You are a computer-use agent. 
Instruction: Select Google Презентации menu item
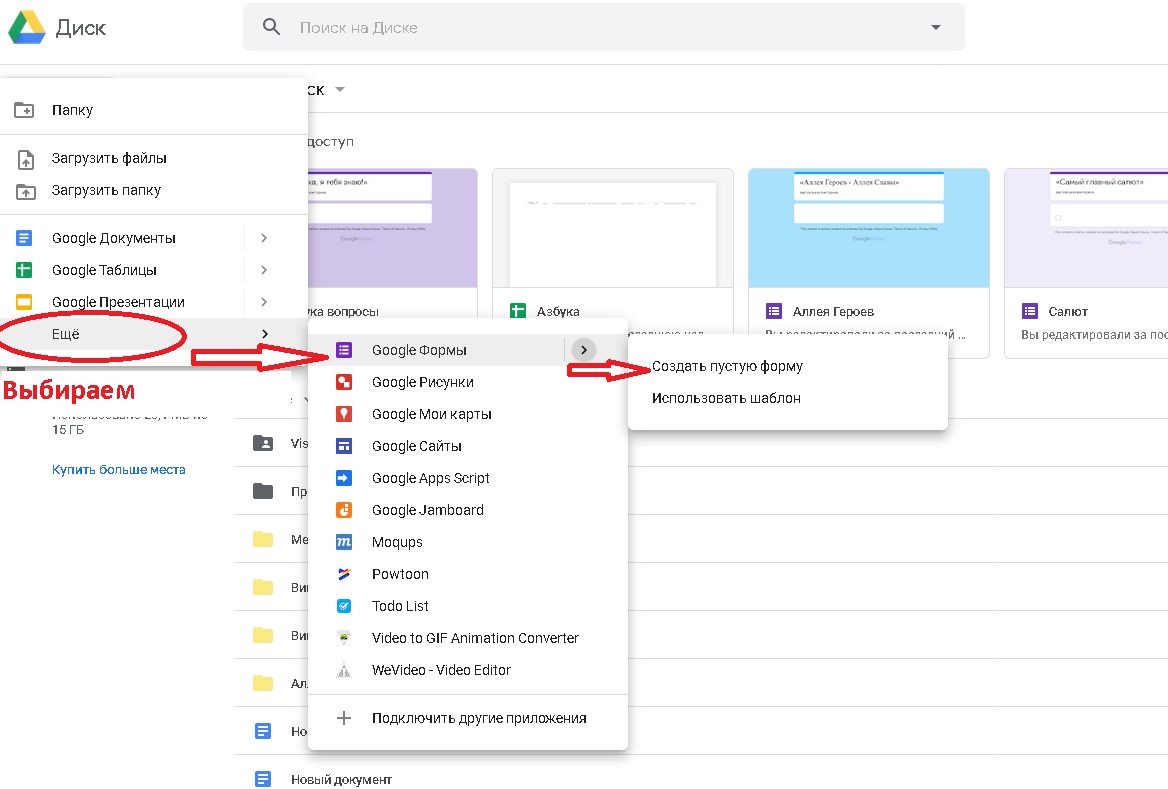pos(153,302)
